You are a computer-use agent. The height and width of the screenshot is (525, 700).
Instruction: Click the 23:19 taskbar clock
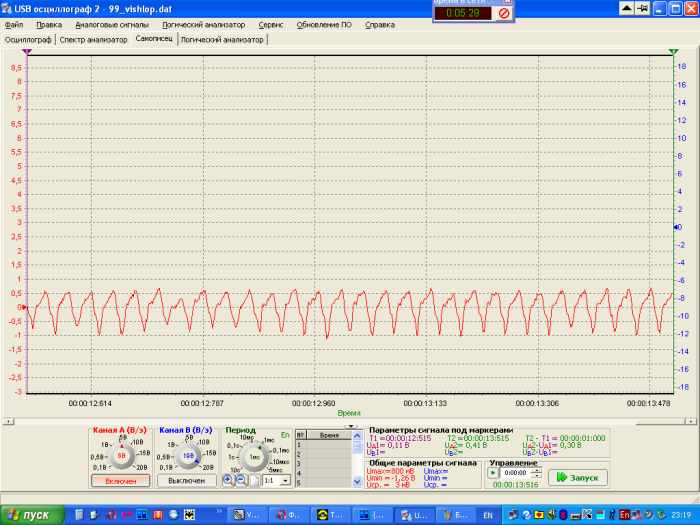point(682,515)
